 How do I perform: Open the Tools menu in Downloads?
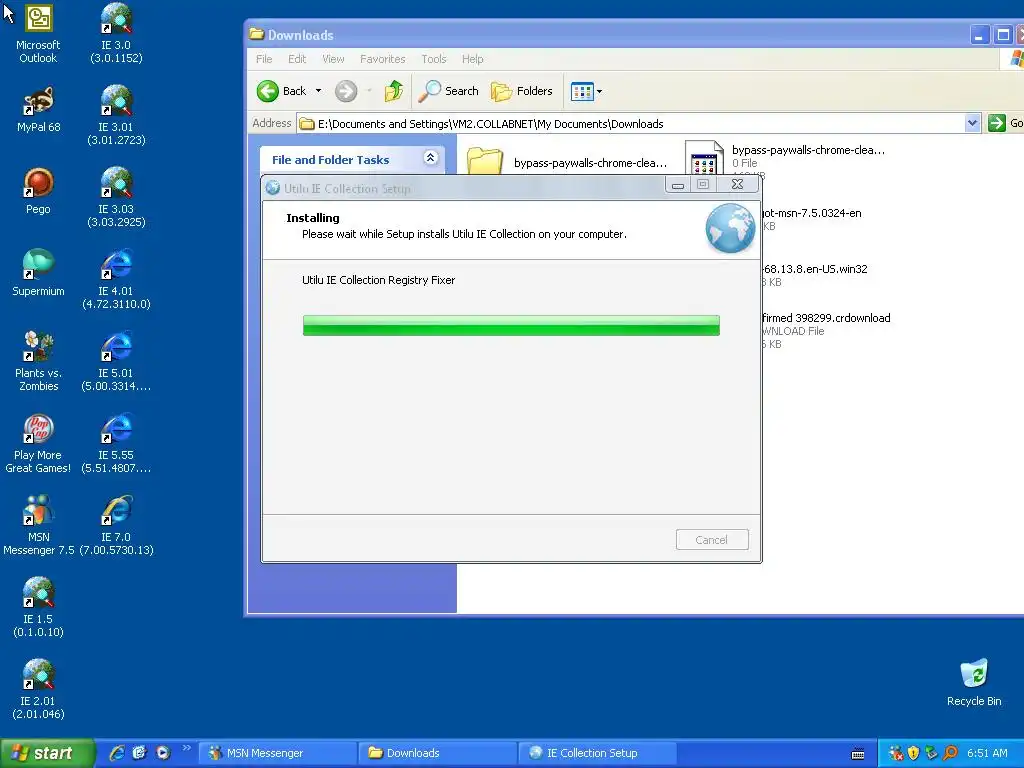coord(434,59)
